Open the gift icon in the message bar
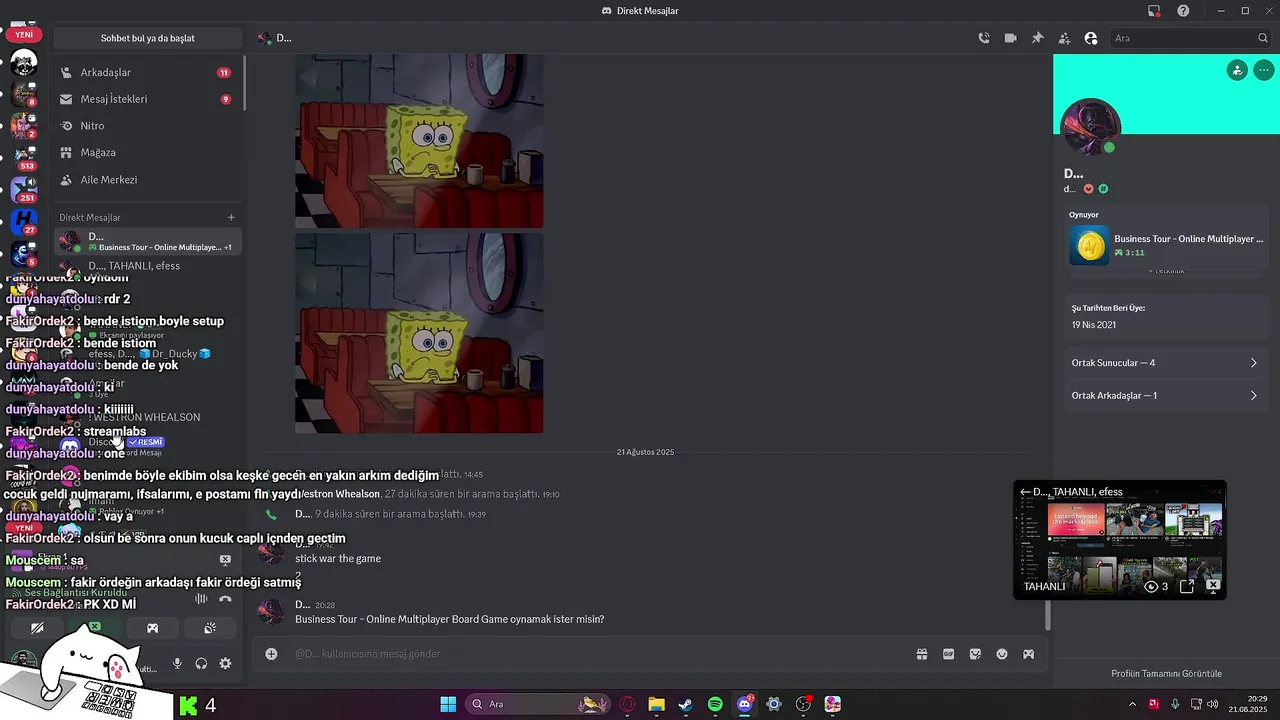This screenshot has height=720, width=1280. [922, 654]
